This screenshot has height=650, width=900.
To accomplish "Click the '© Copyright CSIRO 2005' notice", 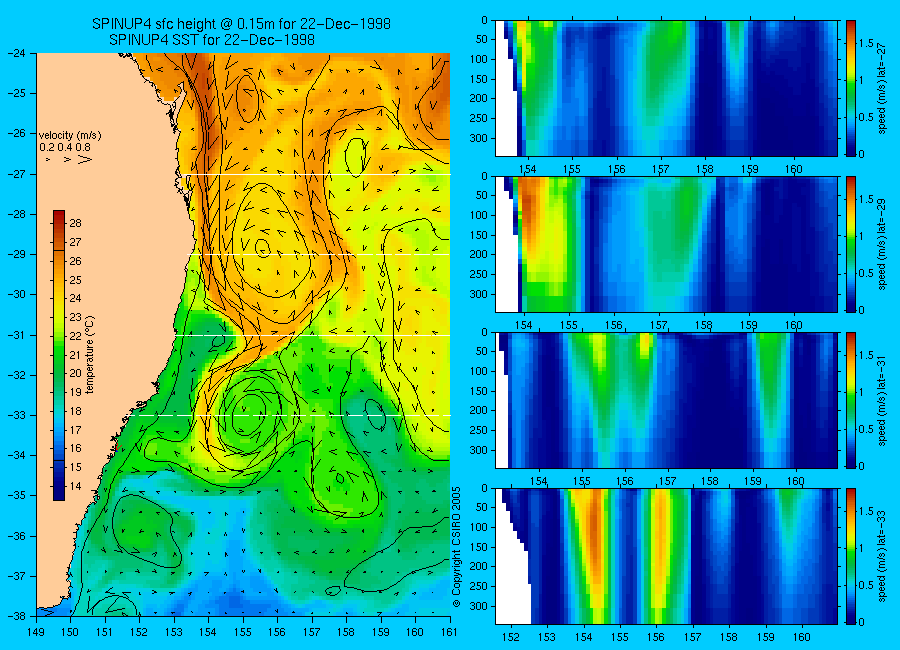I will (x=456, y=547).
